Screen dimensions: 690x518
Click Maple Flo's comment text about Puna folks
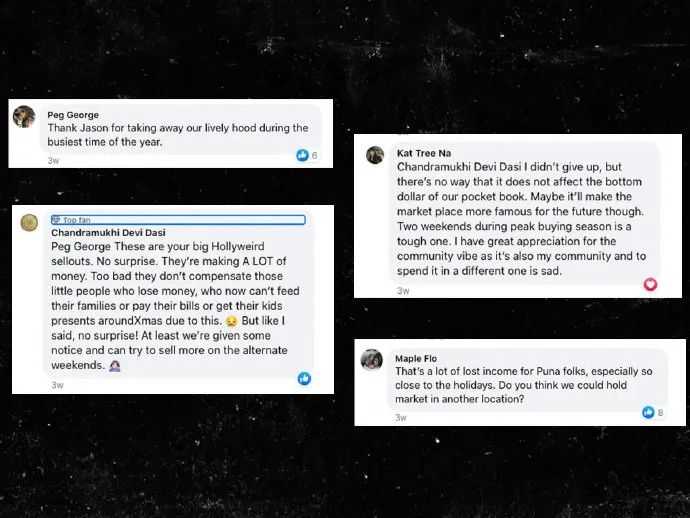[524, 385]
